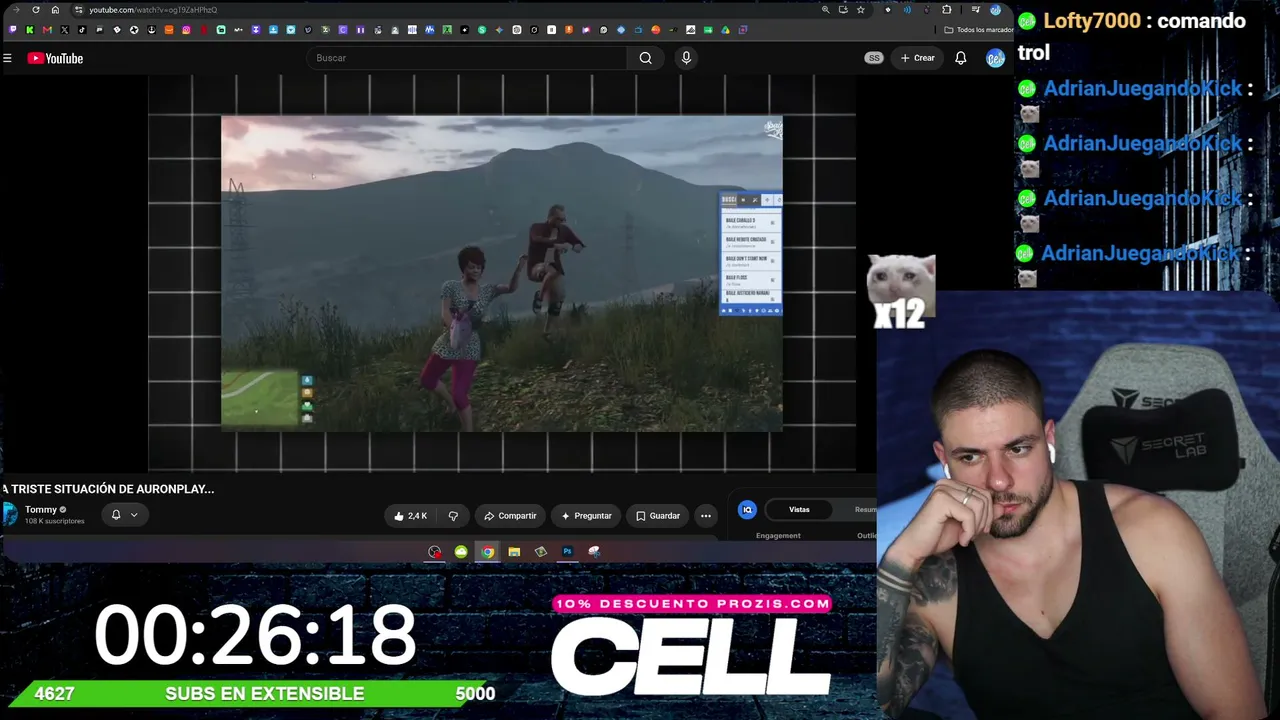1280x720 pixels.
Task: Open more actions three-dot menu
Action: (706, 516)
